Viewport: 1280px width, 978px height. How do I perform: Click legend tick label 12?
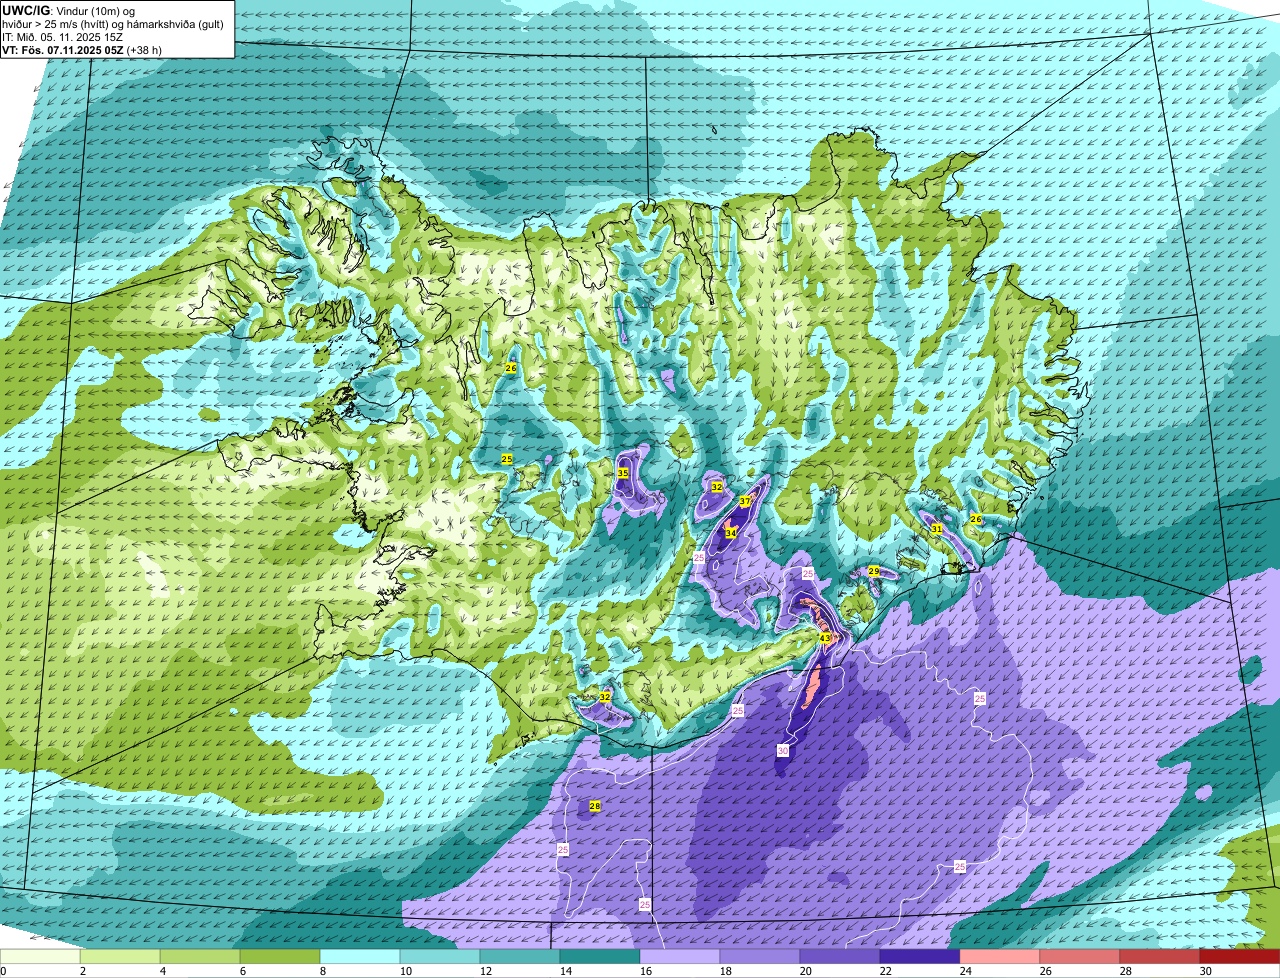[485, 971]
